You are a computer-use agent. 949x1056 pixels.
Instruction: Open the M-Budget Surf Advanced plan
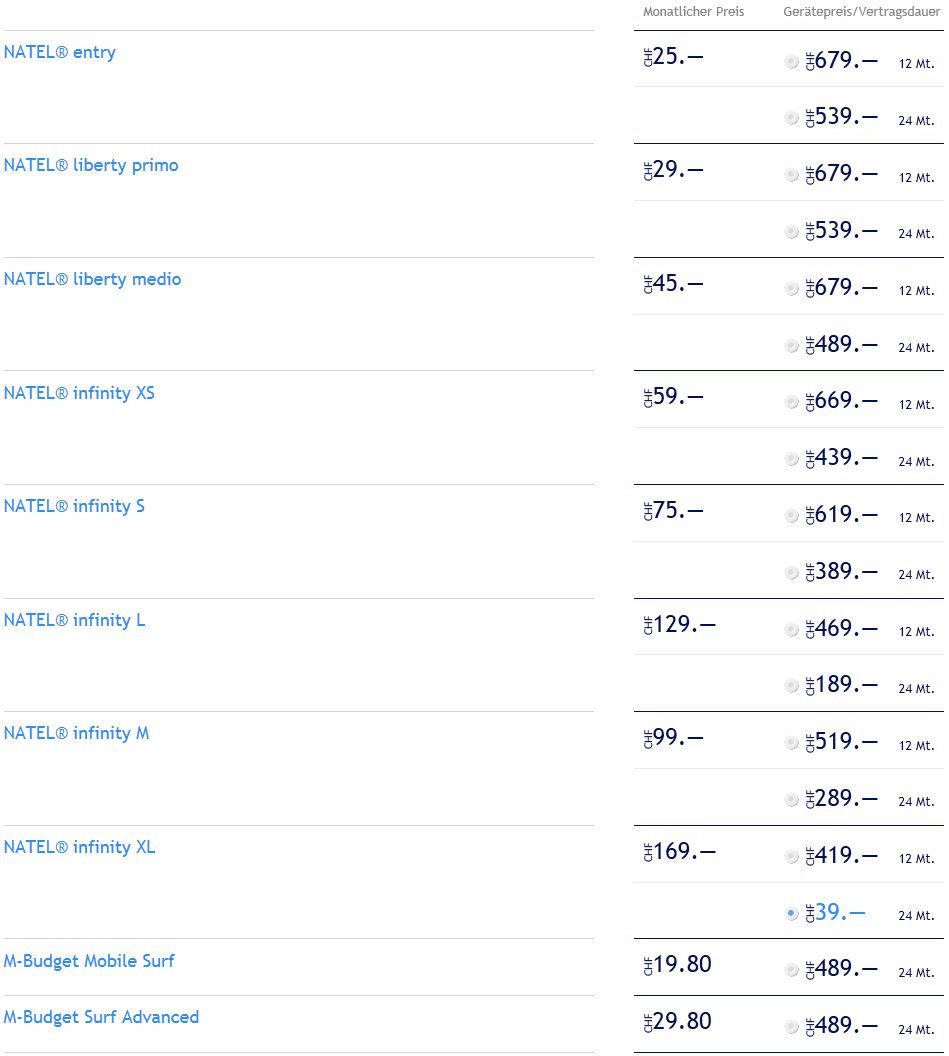click(x=101, y=1017)
